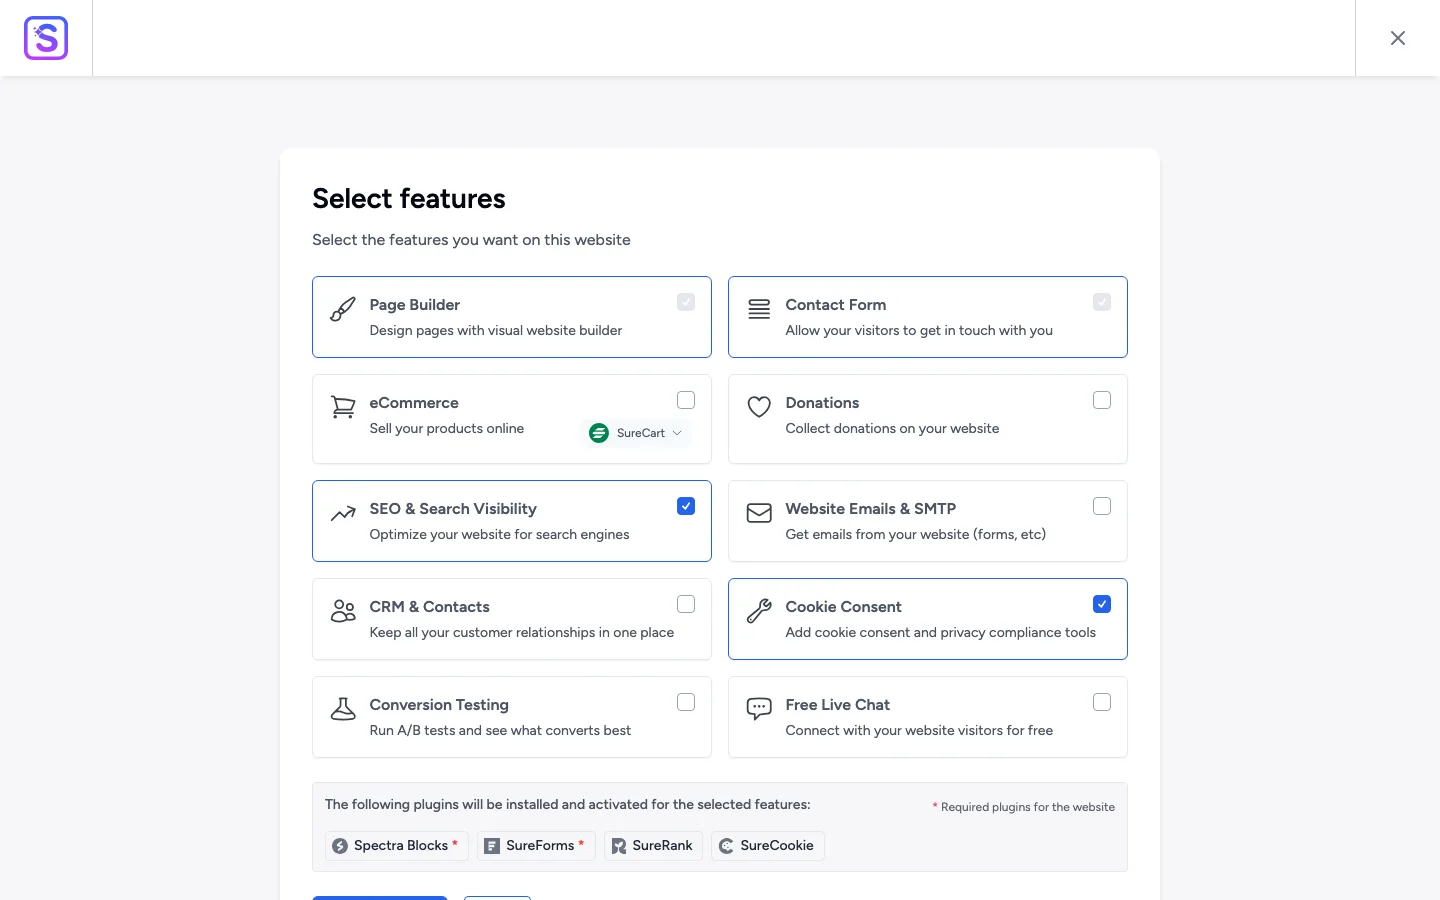Click 'Collect donations on your website' description
The height and width of the screenshot is (900, 1440).
[892, 429]
